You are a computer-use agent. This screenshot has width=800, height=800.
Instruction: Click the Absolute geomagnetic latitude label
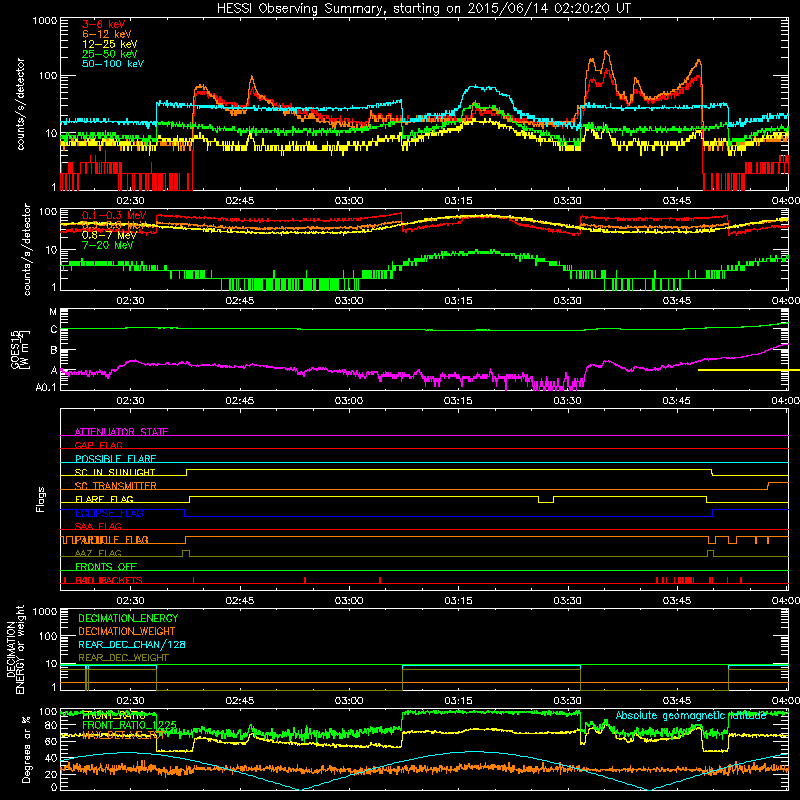coord(691,716)
